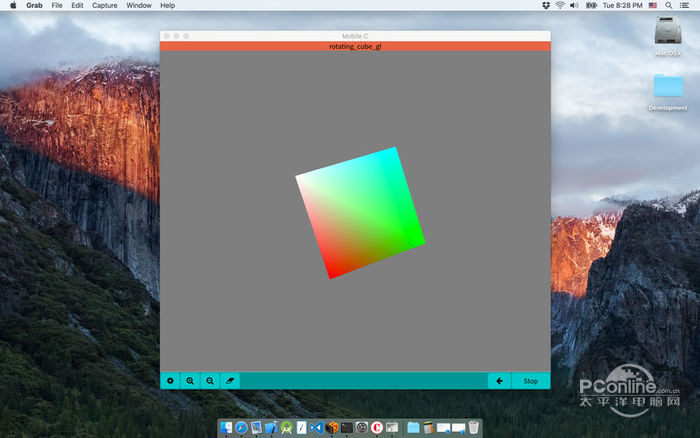Open the Wi-Fi status menu
Viewport: 700px width, 438px height.
click(x=560, y=5)
